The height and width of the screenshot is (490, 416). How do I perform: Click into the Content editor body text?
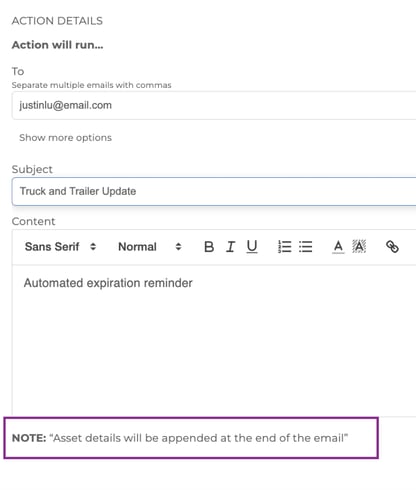pyautogui.click(x=214, y=340)
